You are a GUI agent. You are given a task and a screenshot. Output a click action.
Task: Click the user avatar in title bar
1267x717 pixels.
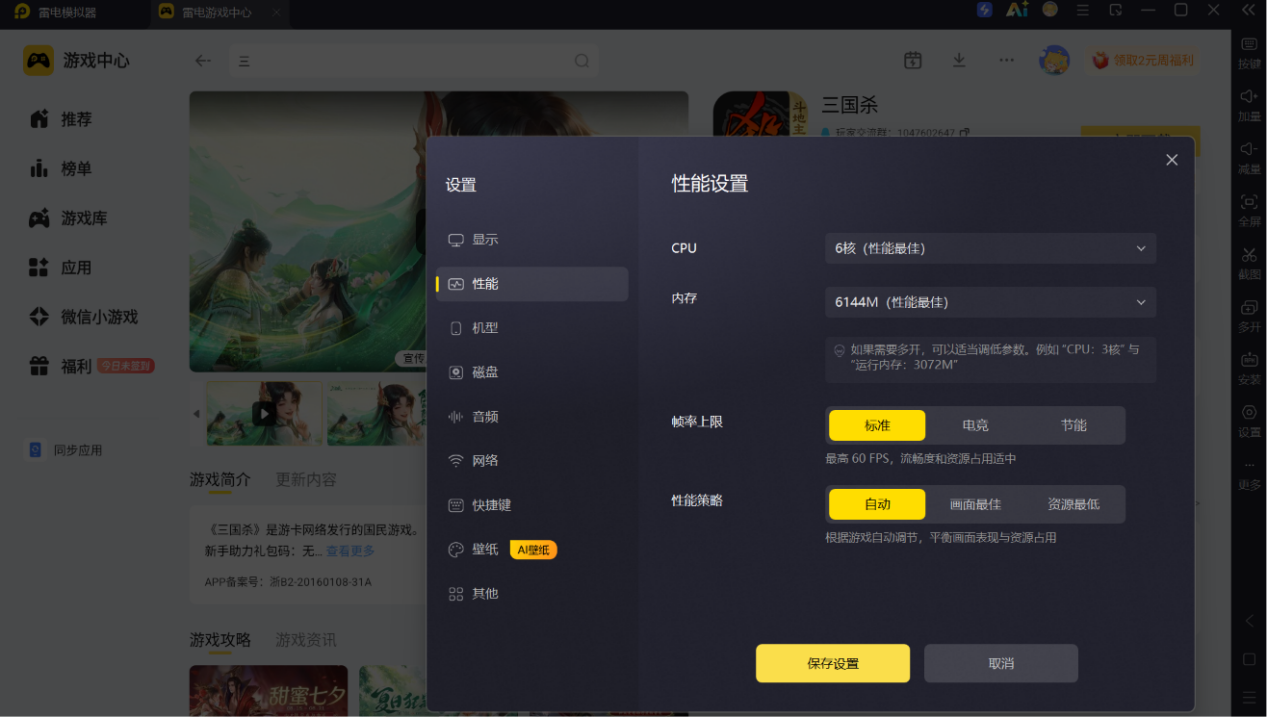1050,10
